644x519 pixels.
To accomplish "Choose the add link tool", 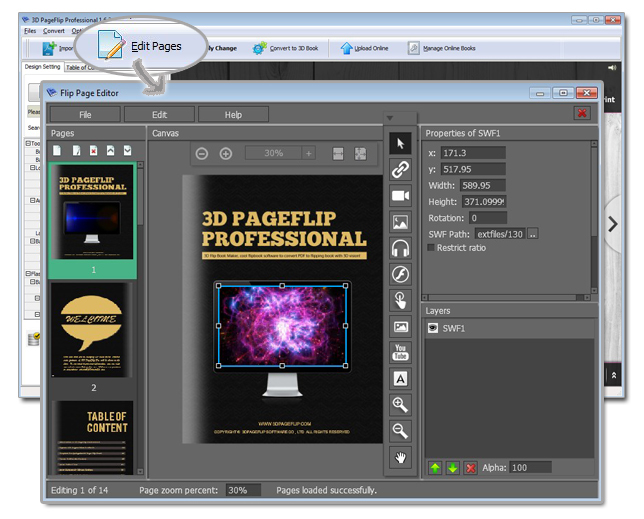I will coord(400,169).
